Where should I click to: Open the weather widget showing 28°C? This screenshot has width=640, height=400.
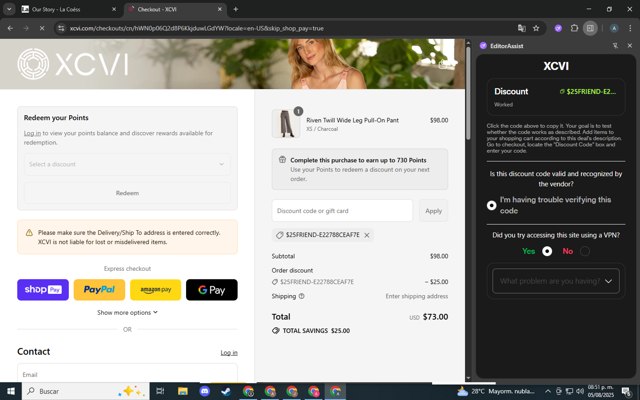point(495,391)
